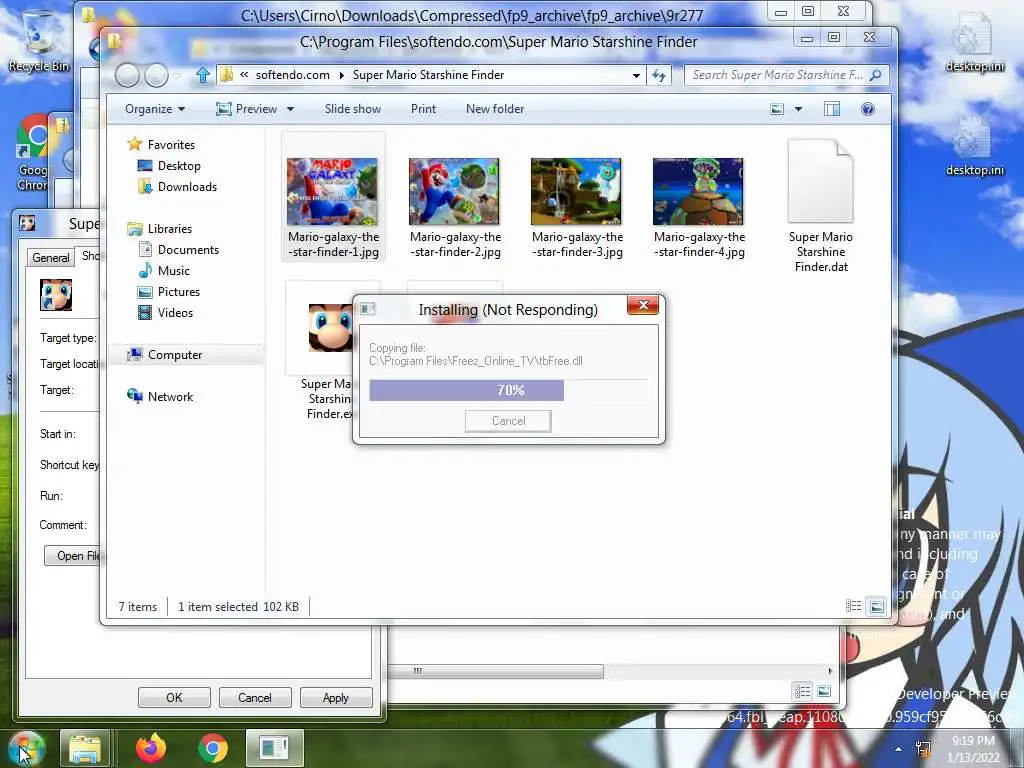
Task: Select the upper desktop.ini desktop icon
Action: (974, 42)
